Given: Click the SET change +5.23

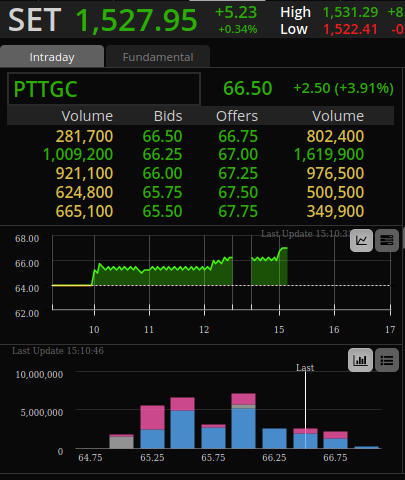Looking at the screenshot, I should click(236, 13).
